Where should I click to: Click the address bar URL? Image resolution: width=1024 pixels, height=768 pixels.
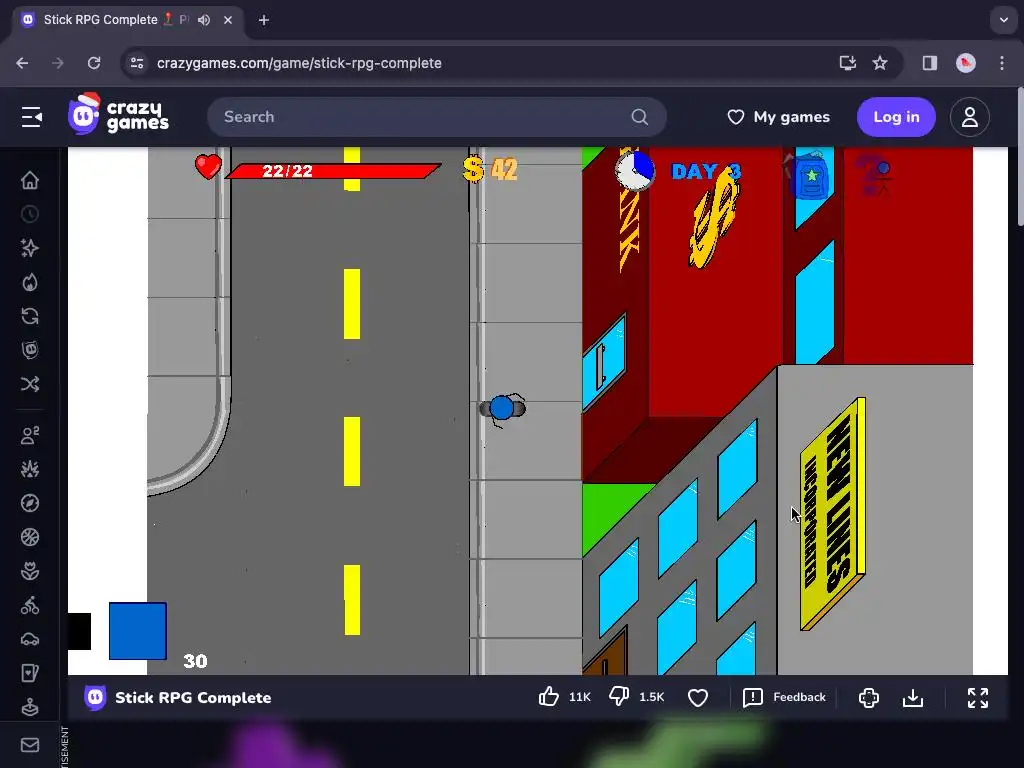(x=299, y=63)
